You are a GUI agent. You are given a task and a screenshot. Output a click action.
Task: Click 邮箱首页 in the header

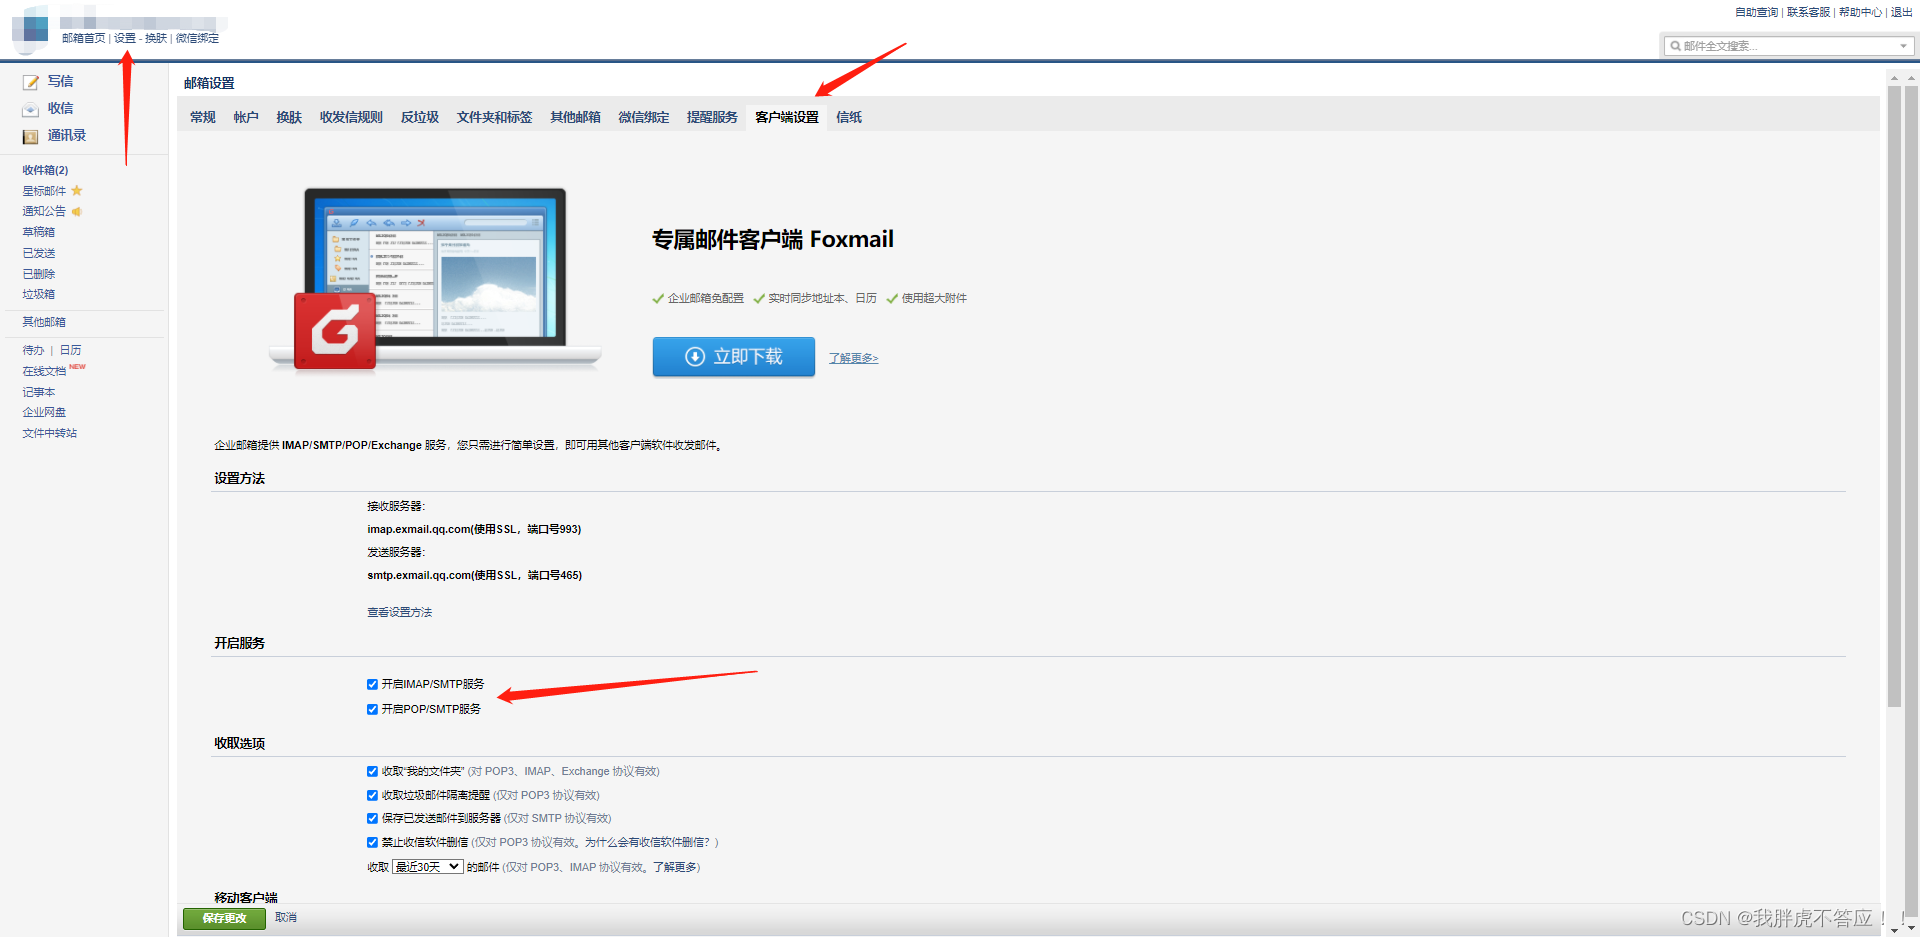point(83,38)
